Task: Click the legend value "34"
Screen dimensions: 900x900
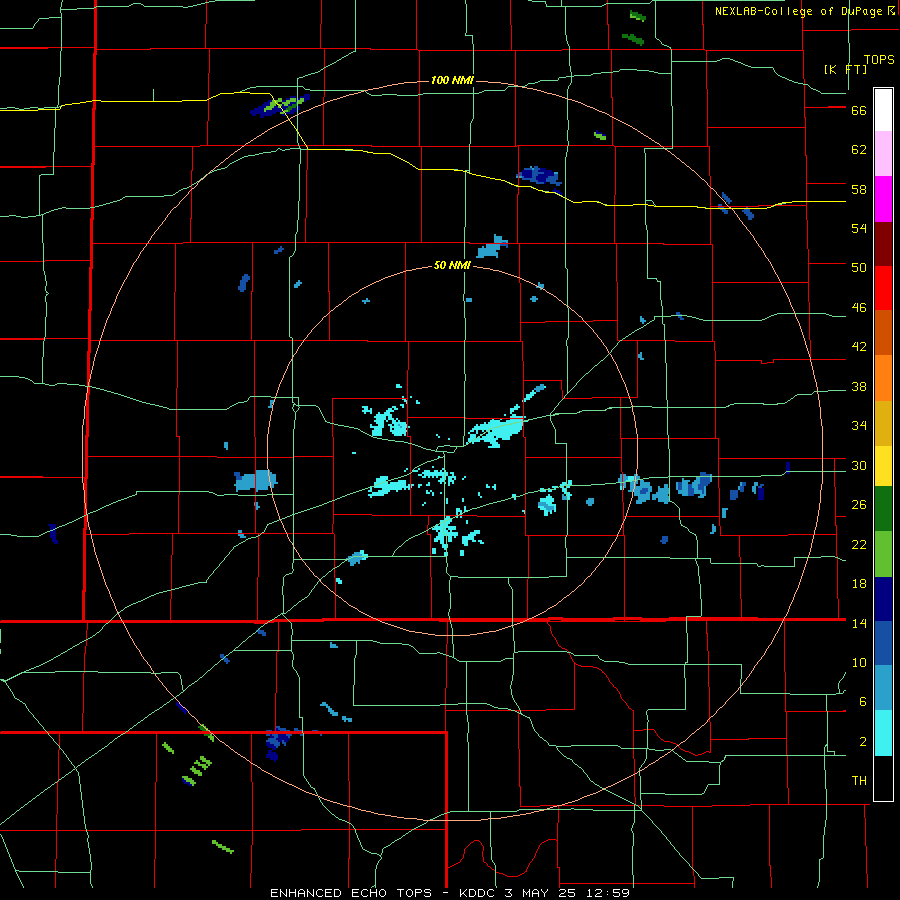Action: click(x=859, y=426)
